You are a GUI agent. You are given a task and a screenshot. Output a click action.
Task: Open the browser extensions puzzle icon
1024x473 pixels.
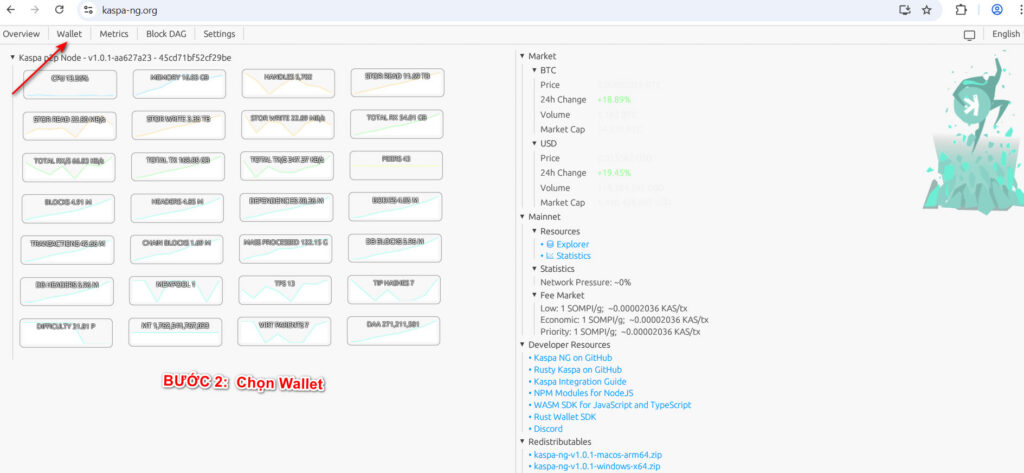point(961,10)
